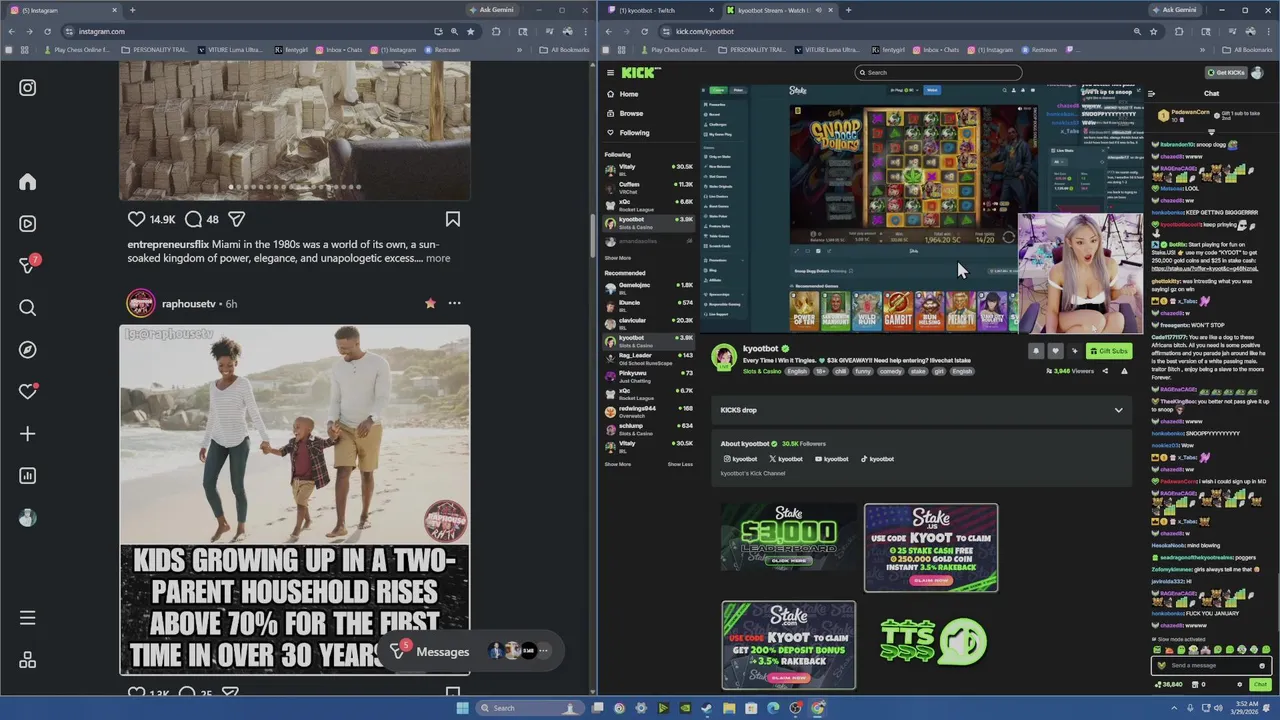
Task: Click Show More under Following
Action: tap(618, 258)
